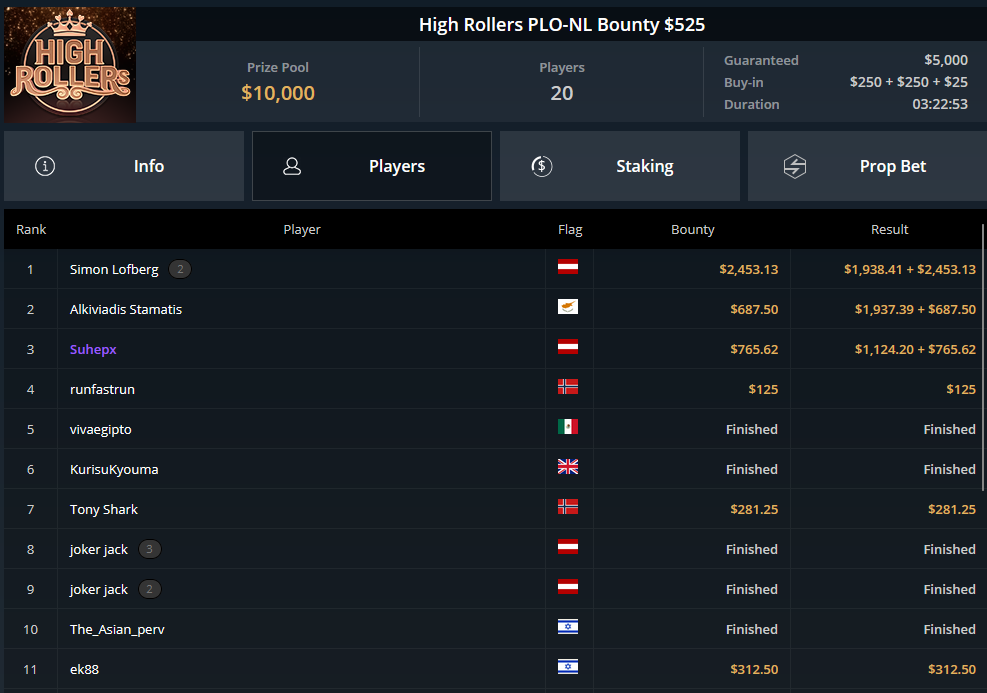Click Tony Shark's Norway flag
Viewport: 987px width, 693px height.
(x=568, y=507)
